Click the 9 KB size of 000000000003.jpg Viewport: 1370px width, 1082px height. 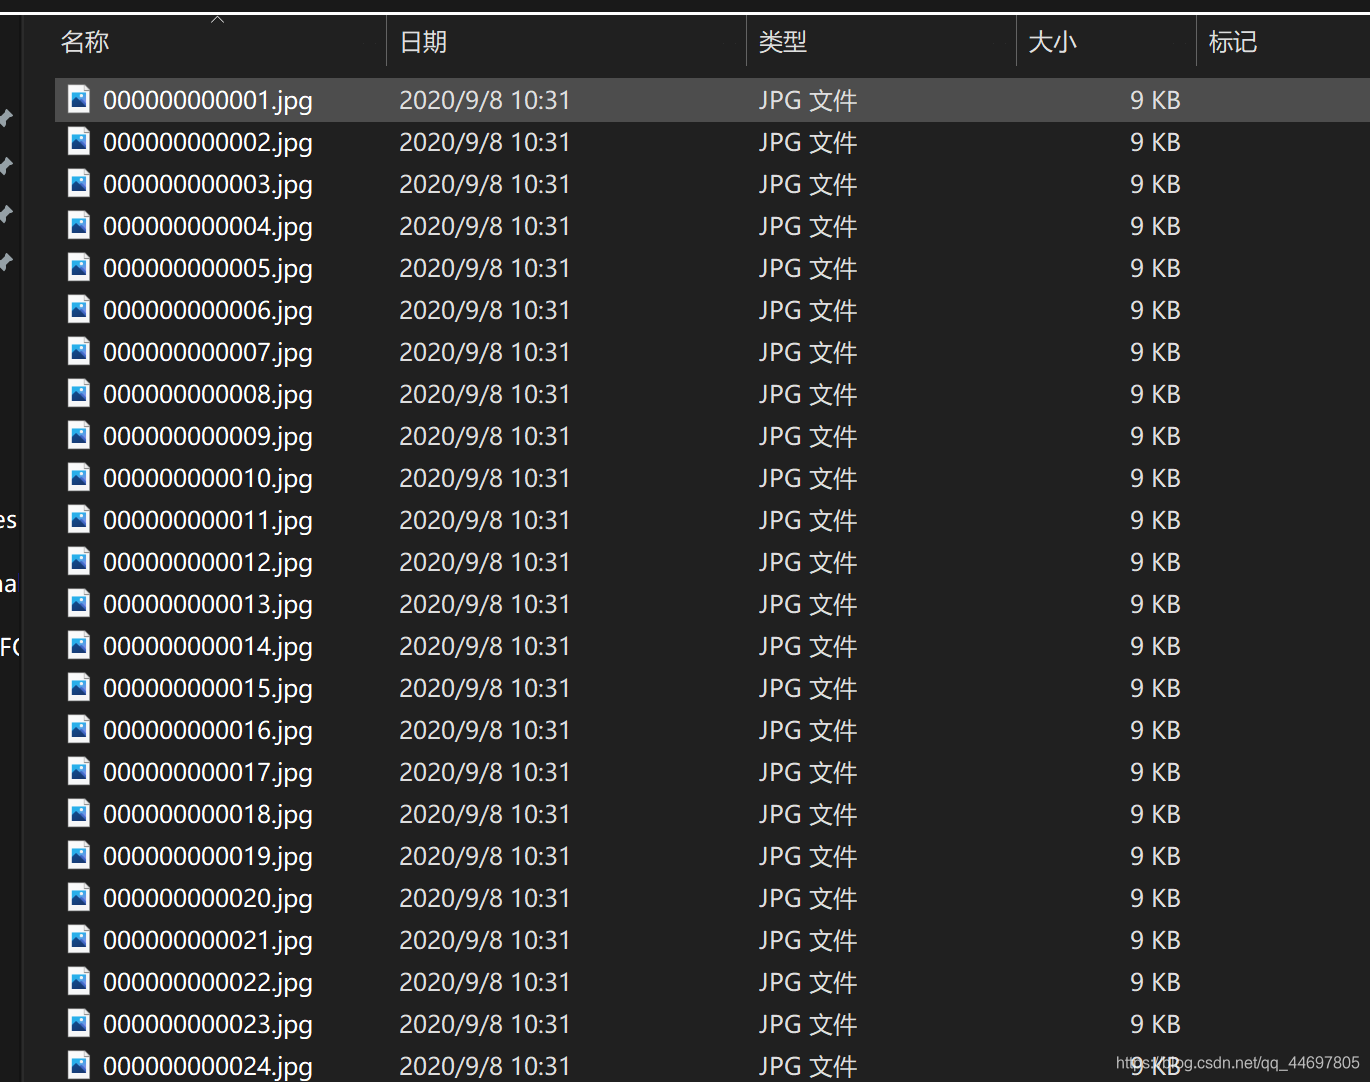click(1155, 184)
